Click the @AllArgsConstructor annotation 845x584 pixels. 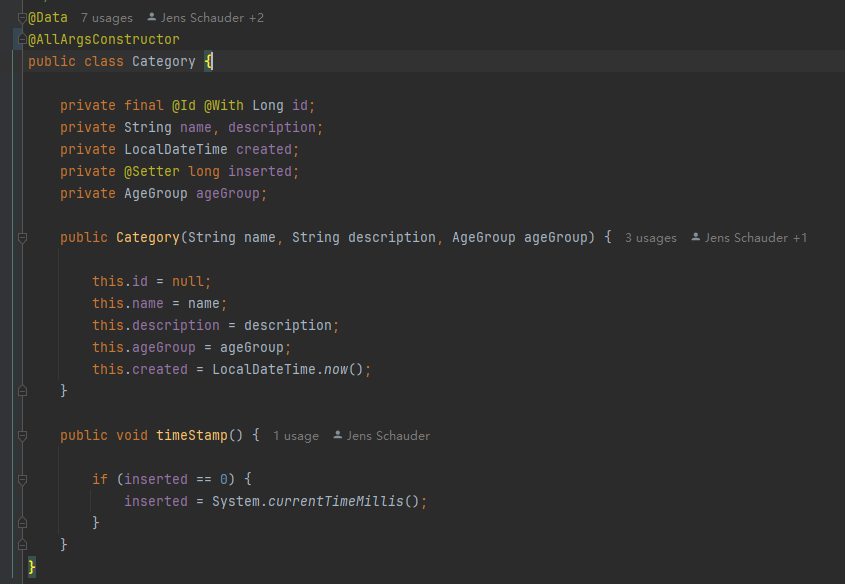pos(104,39)
